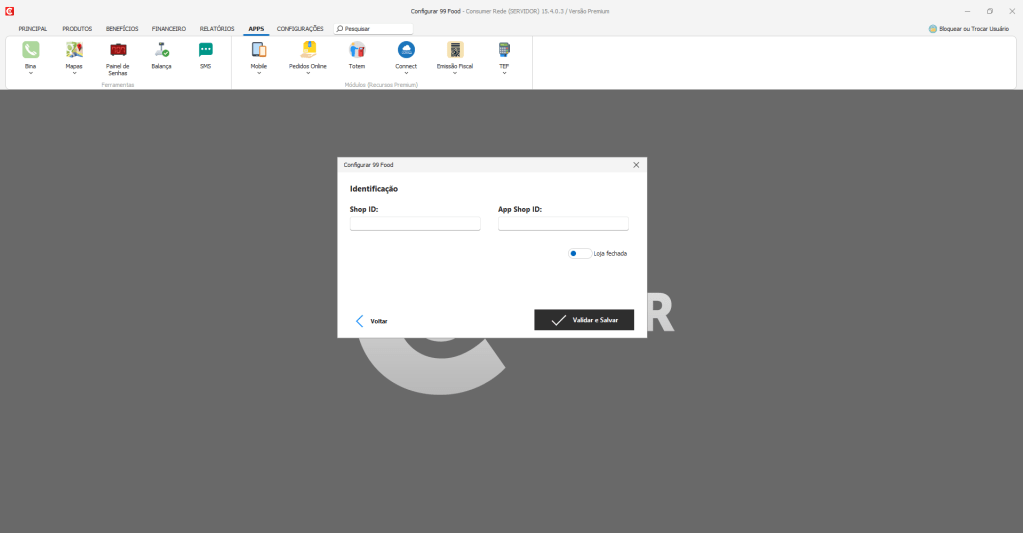1023x533 pixels.
Task: Select the Balança tool
Action: click(x=161, y=50)
